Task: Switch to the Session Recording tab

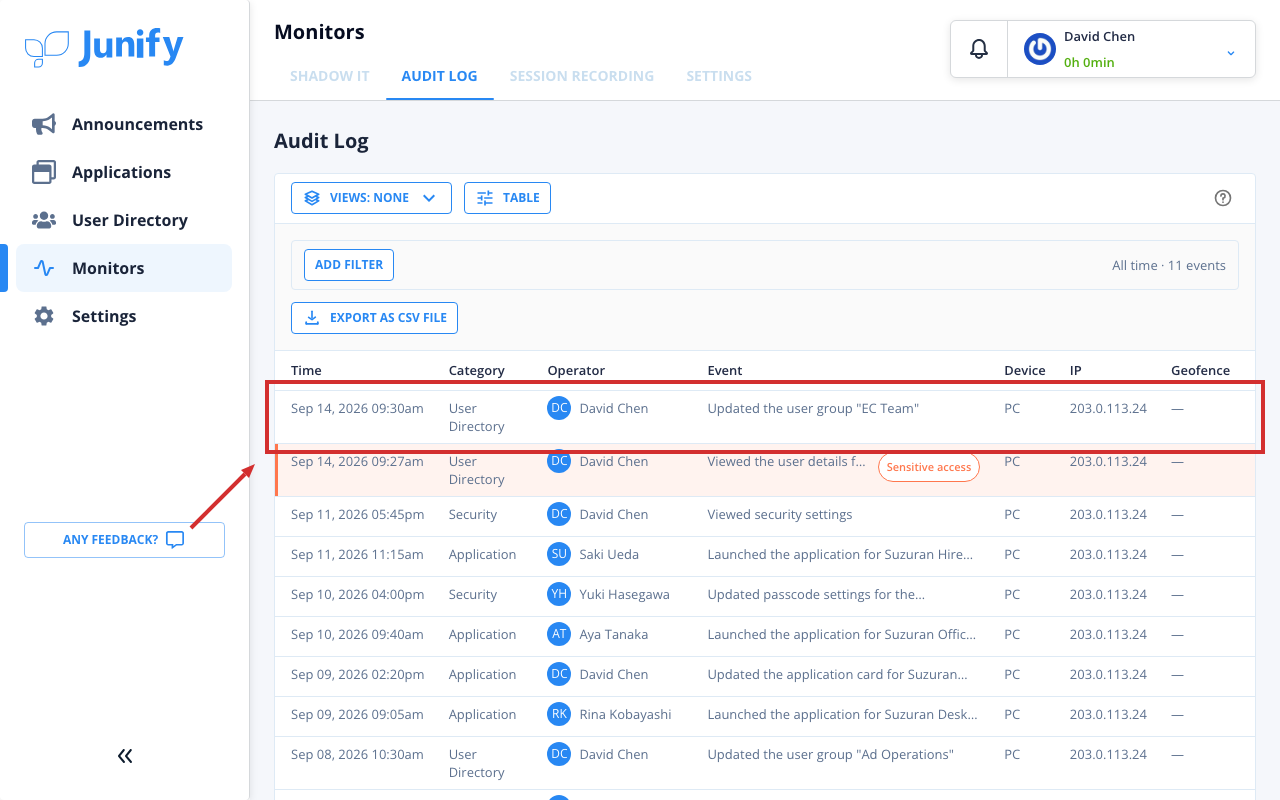Action: click(582, 76)
